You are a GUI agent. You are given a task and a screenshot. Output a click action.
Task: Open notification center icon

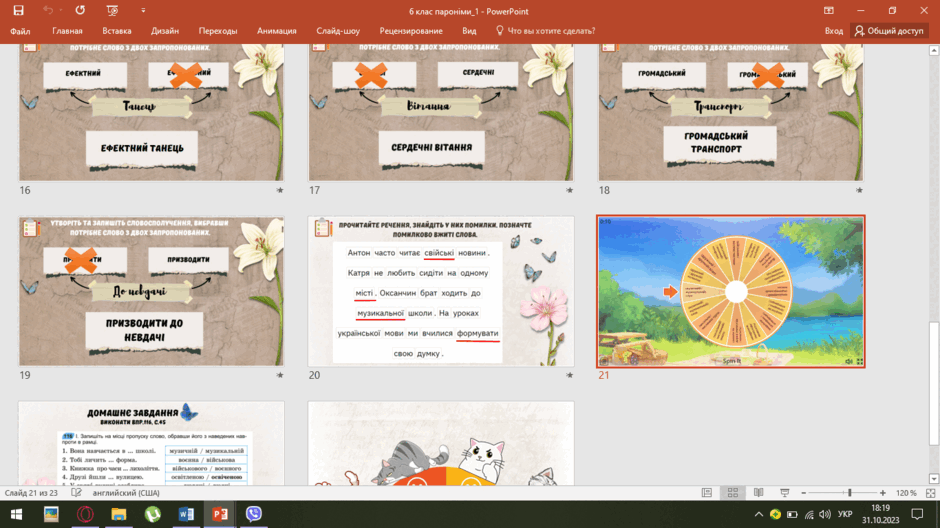[x=917, y=514]
